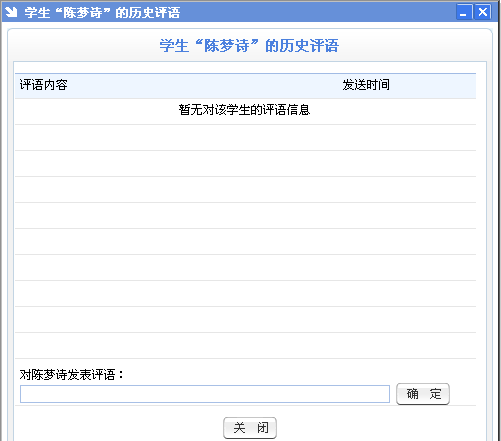Close the dialog with the X icon
The width and height of the screenshot is (501, 441).
click(x=482, y=12)
